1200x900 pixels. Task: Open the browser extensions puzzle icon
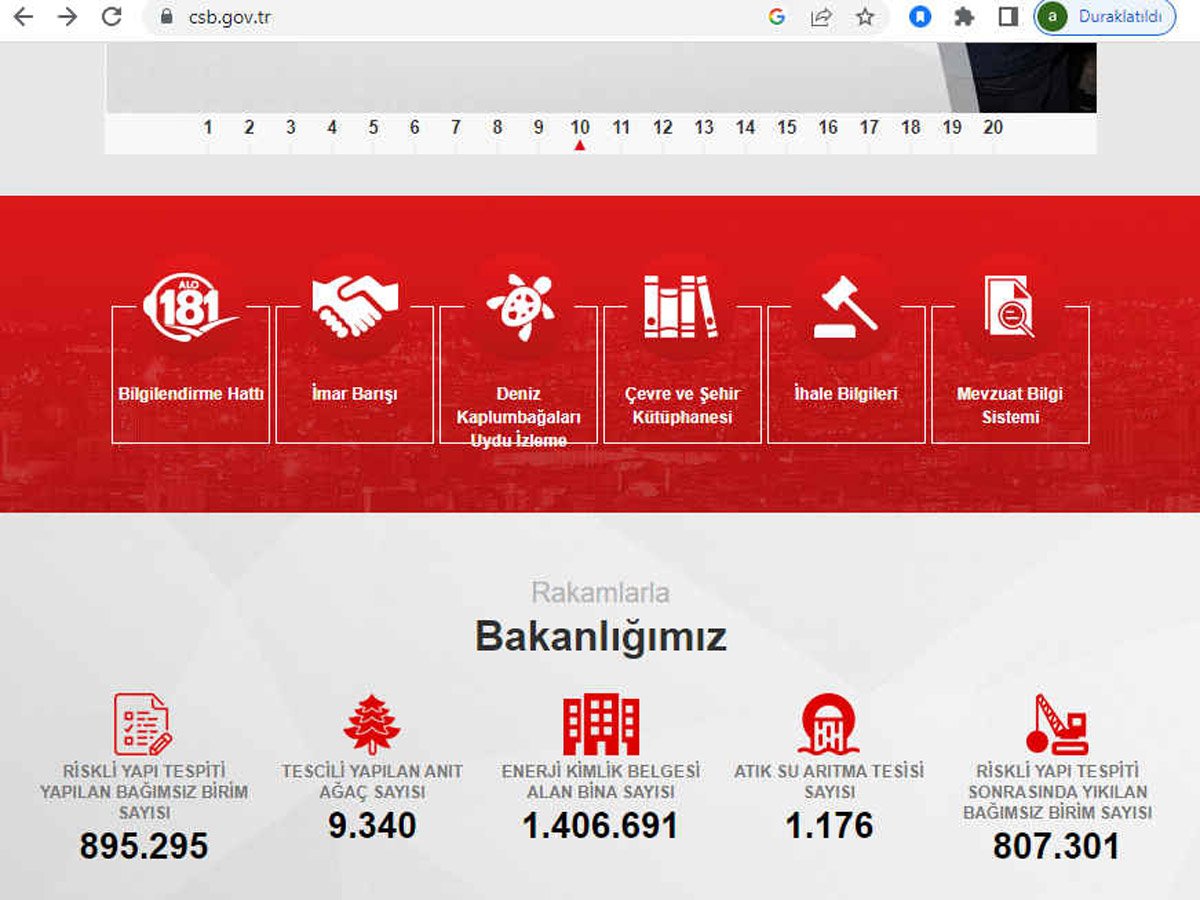point(964,17)
